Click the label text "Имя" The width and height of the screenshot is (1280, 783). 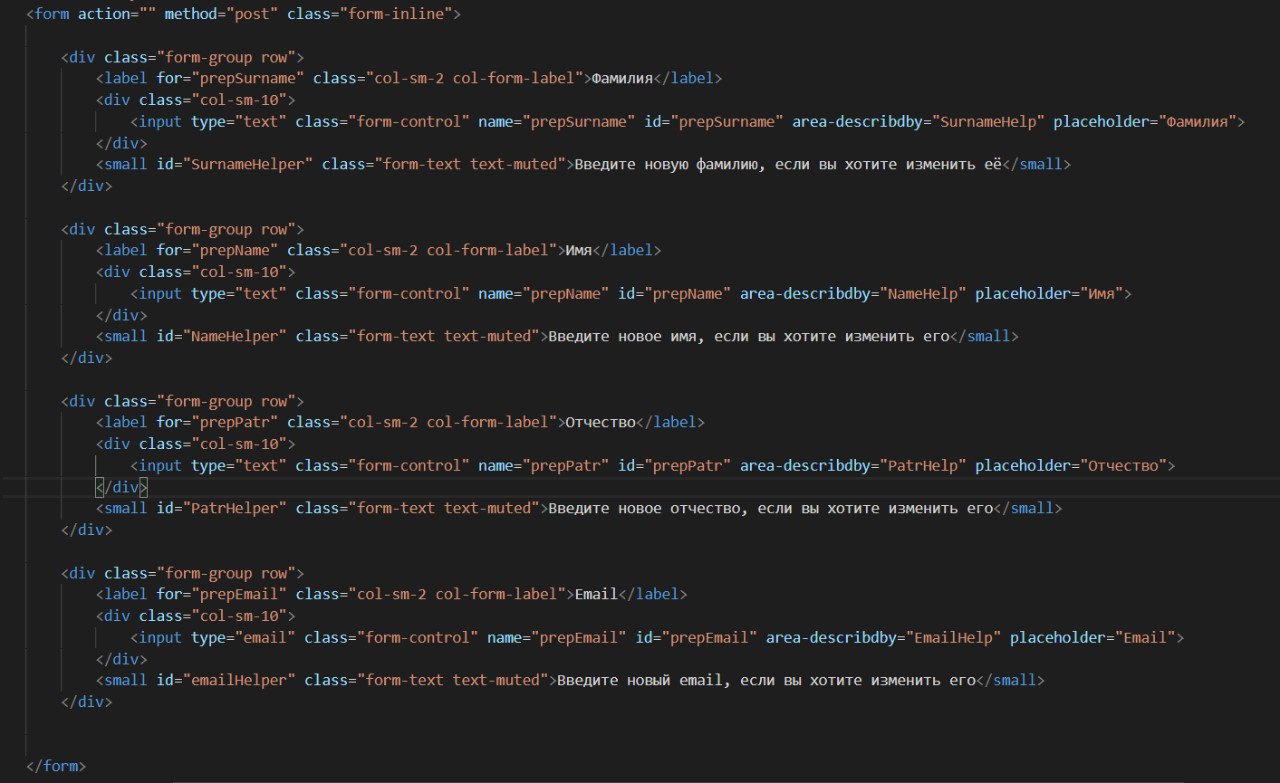[x=579, y=250]
